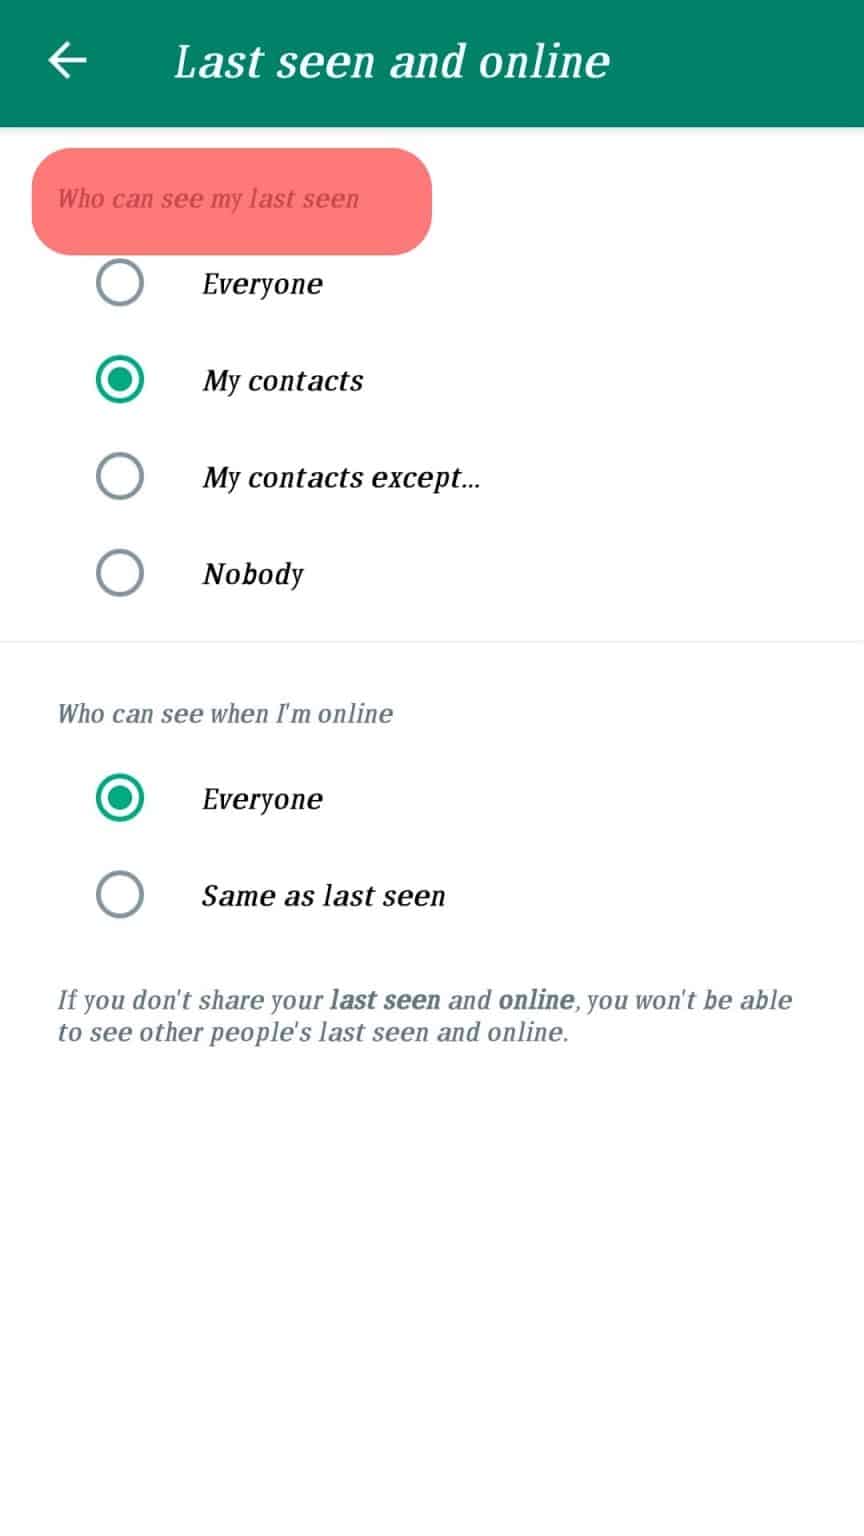The image size is (864, 1536).
Task: Keep My contacts selected for last seen
Action: coord(119,380)
